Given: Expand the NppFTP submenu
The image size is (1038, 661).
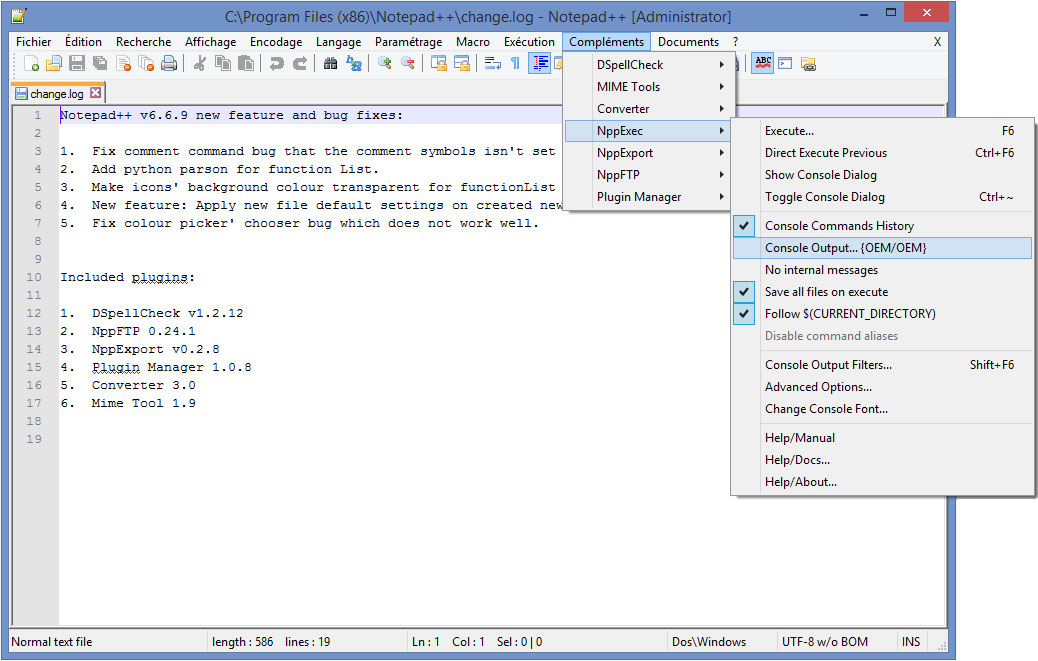Looking at the screenshot, I should [x=647, y=175].
